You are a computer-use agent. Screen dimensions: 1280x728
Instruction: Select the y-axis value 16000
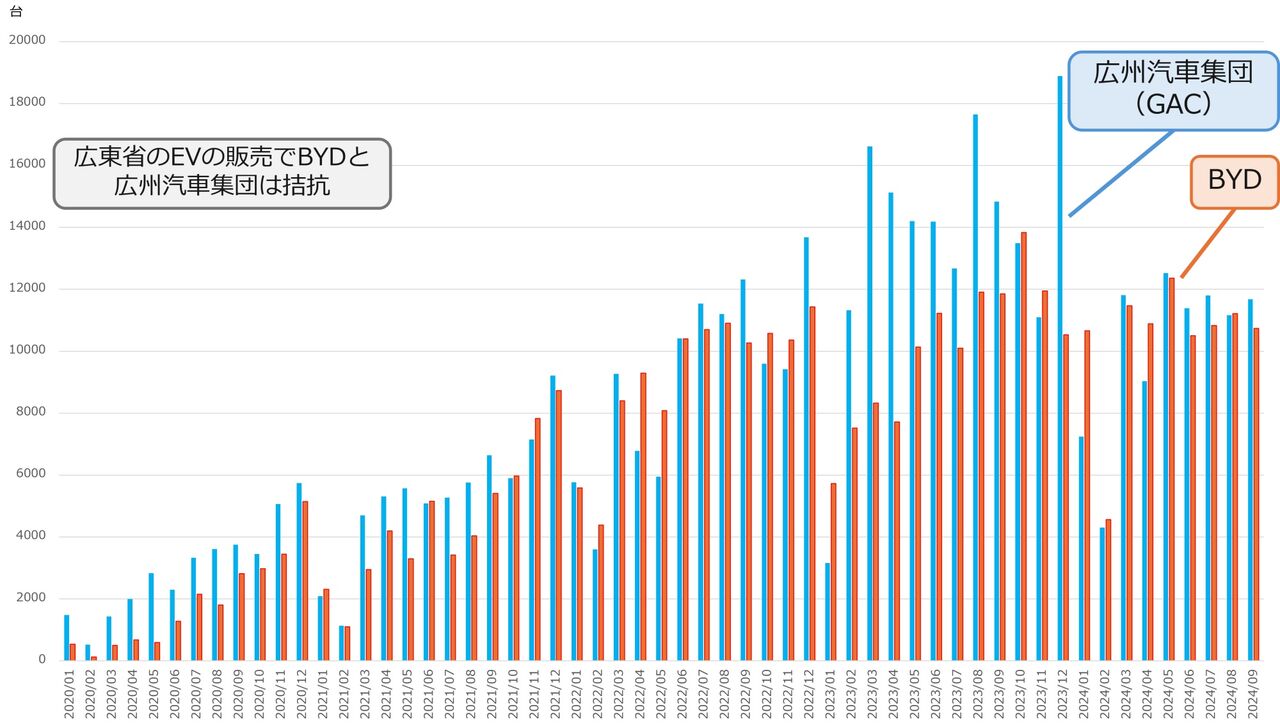tap(27, 165)
